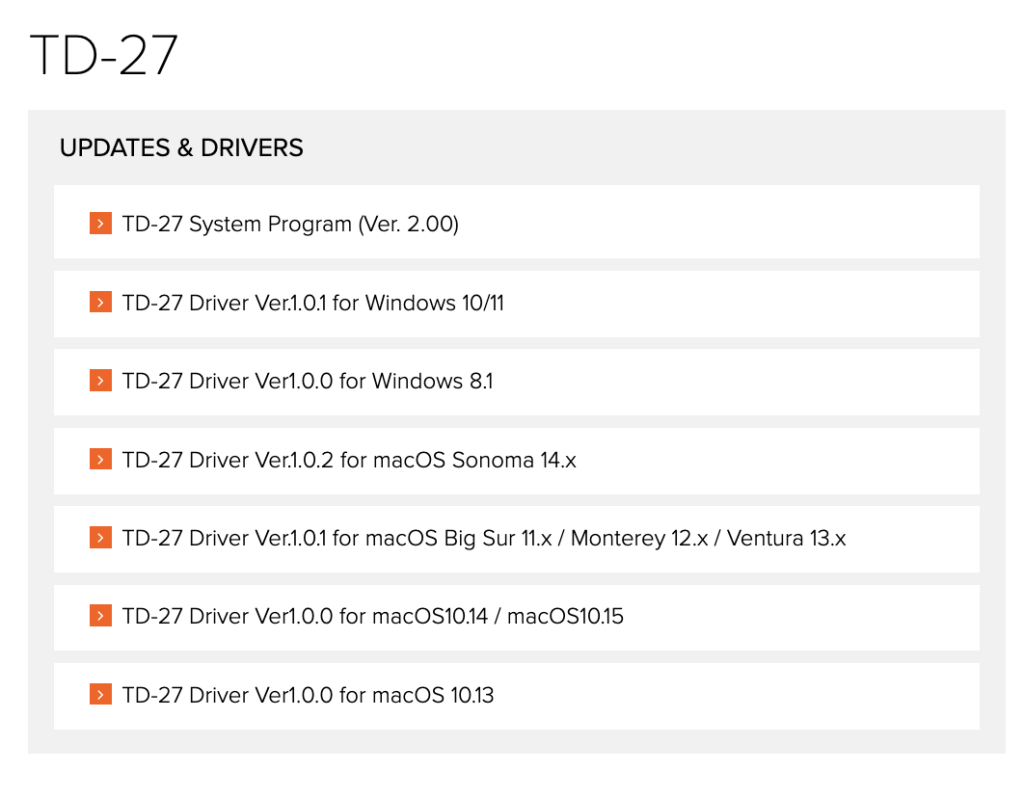Screen dimensions: 1024x798
Task: Open TD-27 System Program (Ver. 2.00) link
Action: (x=291, y=224)
